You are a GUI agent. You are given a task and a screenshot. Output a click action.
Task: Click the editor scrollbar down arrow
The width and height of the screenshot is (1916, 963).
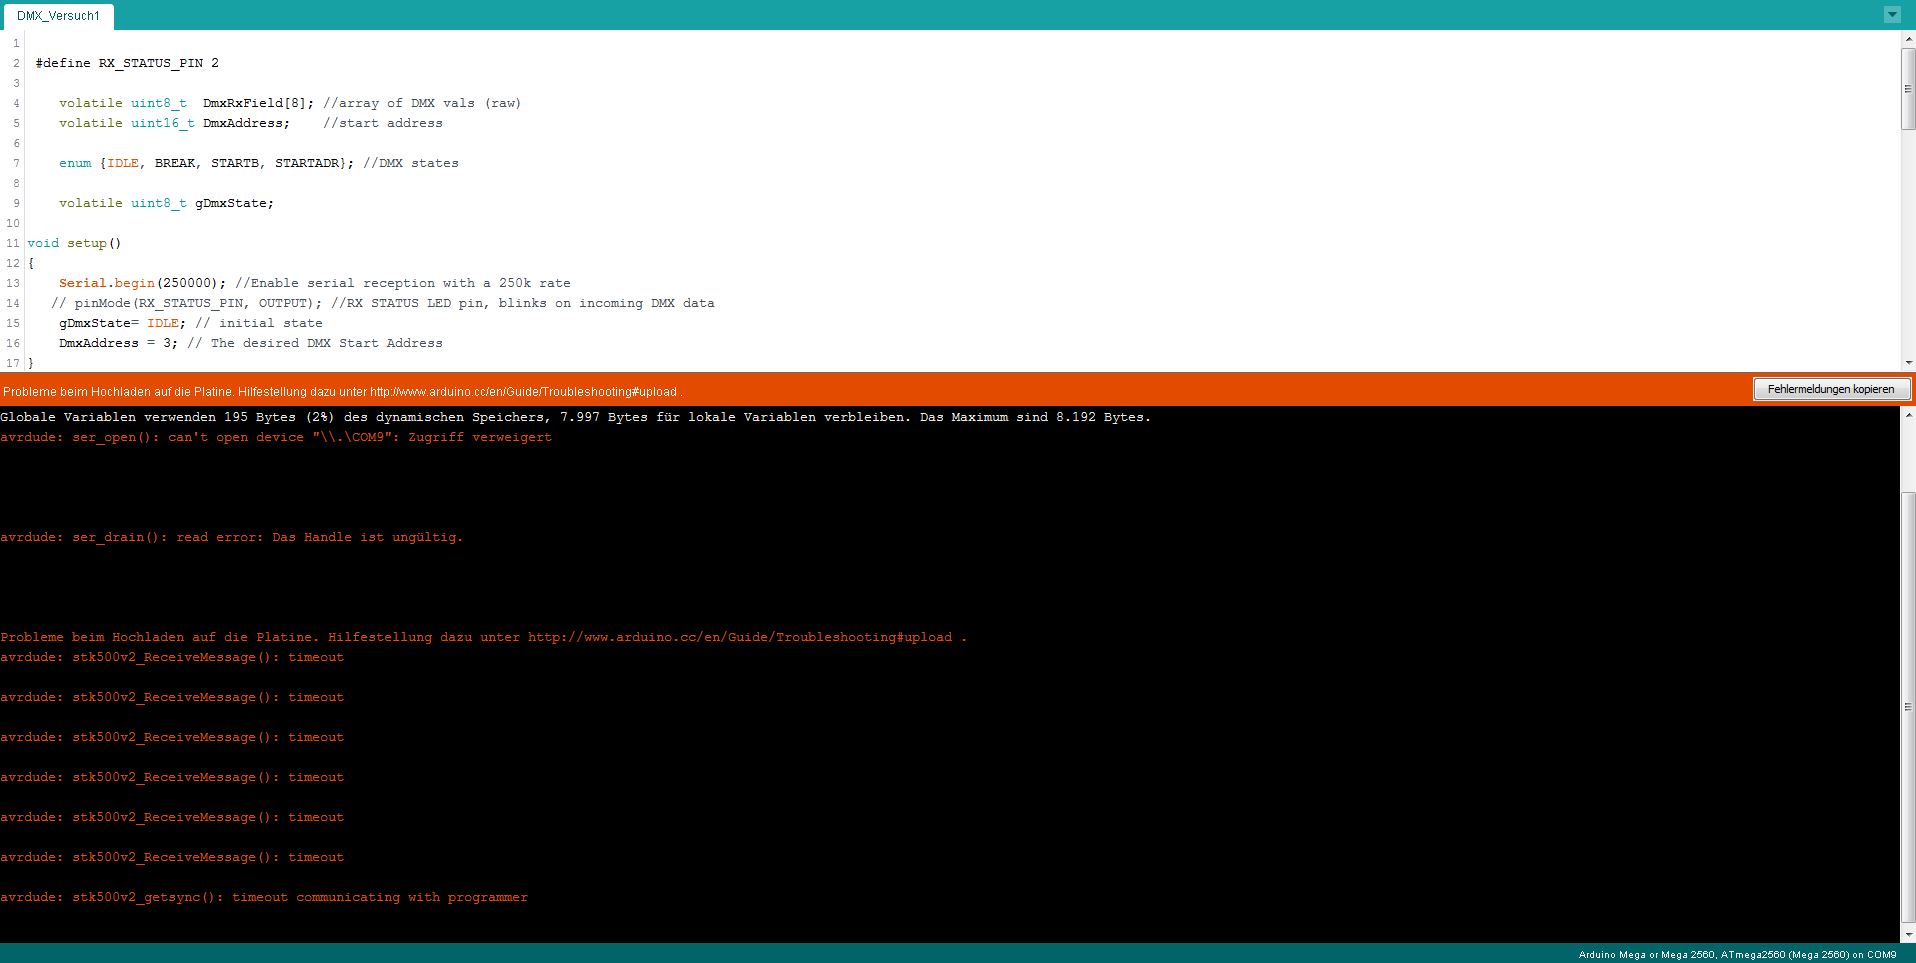(x=1908, y=363)
